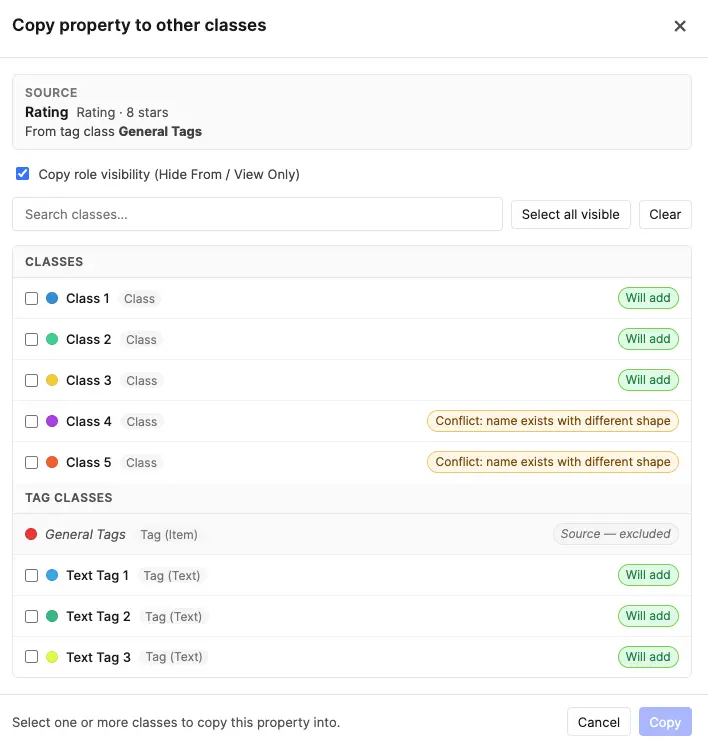Click Tag (Text) label beside Text Tag 3

[x=174, y=657]
